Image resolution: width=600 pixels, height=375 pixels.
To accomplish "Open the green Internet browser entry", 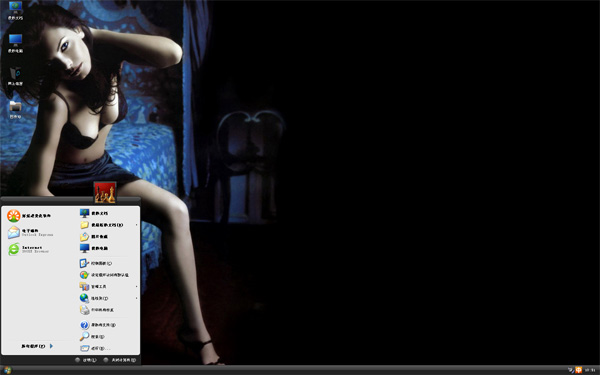I will click(28, 249).
